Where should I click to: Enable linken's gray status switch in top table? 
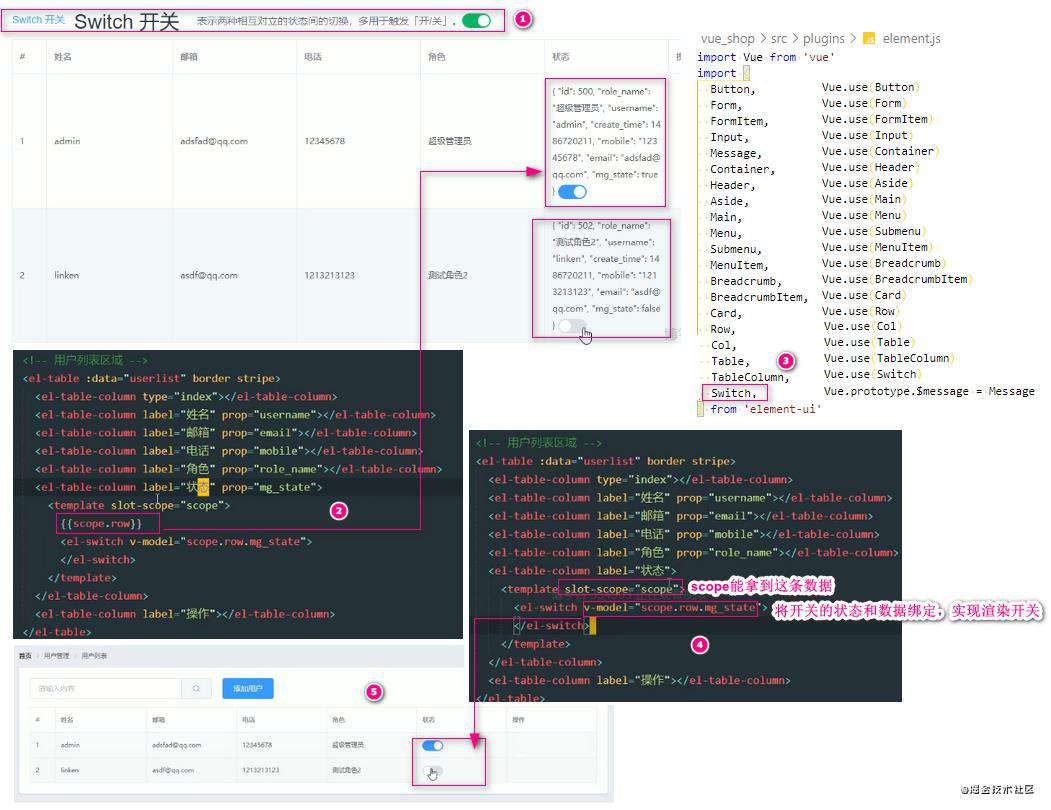(x=572, y=326)
